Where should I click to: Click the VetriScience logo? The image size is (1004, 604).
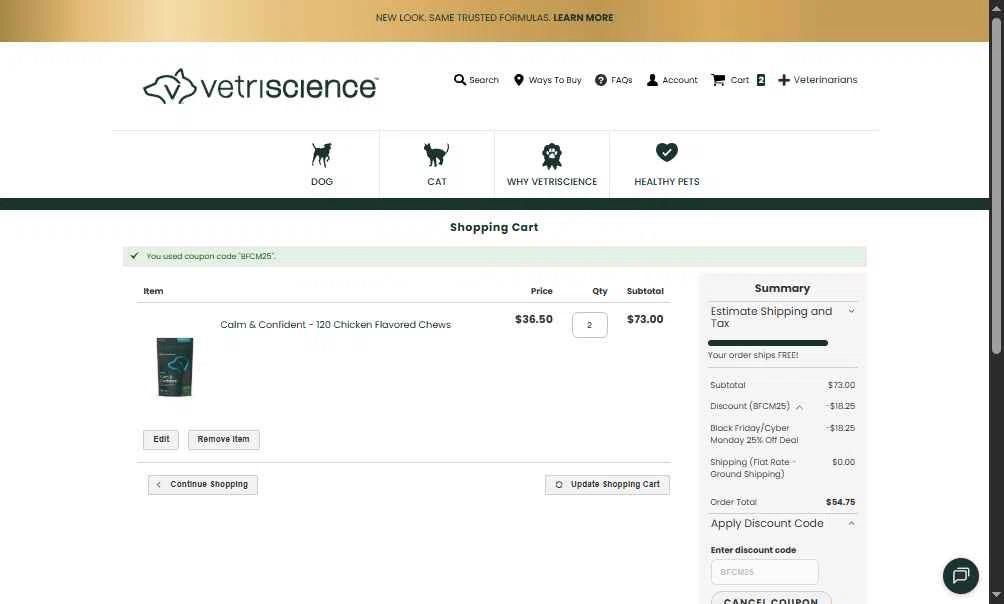coord(261,86)
